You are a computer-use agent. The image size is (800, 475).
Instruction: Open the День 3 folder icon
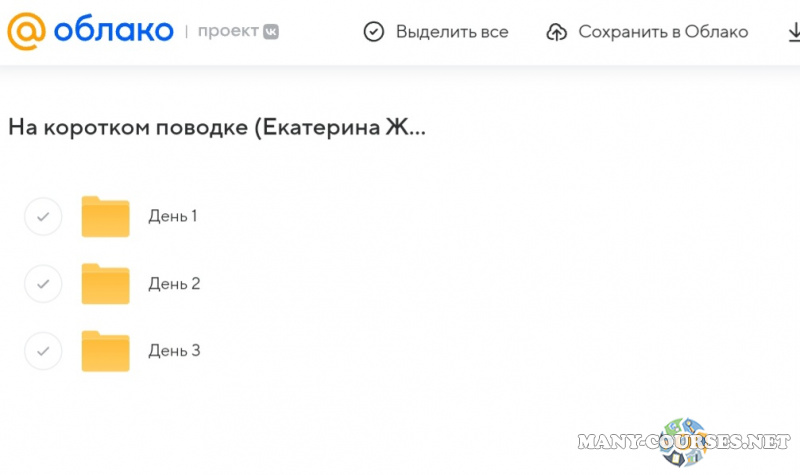105,351
